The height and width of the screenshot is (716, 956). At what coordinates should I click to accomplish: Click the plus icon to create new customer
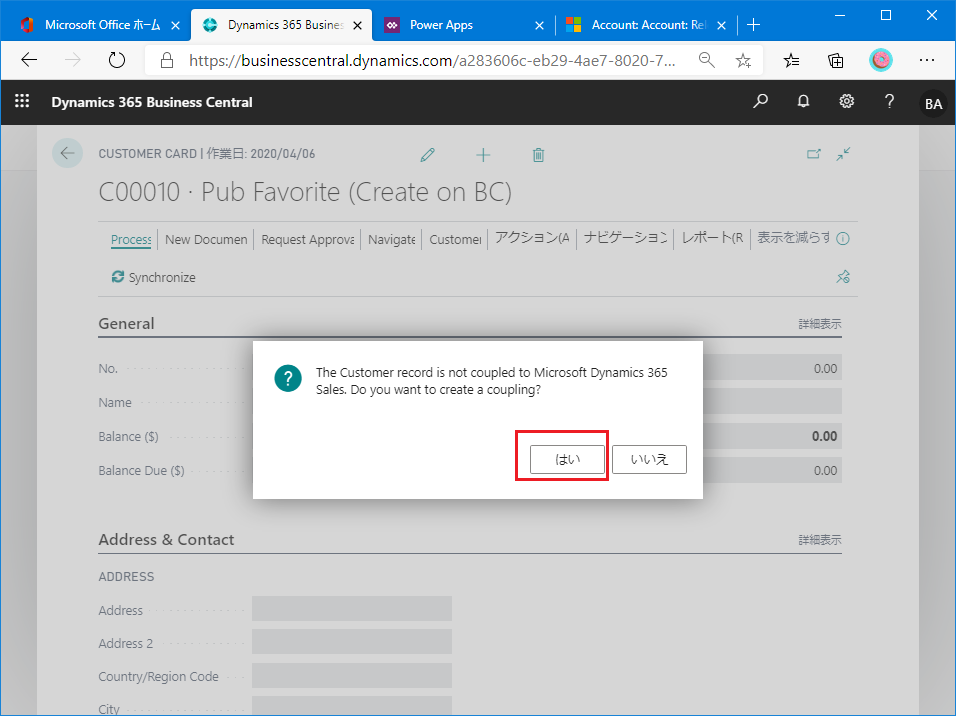click(483, 155)
